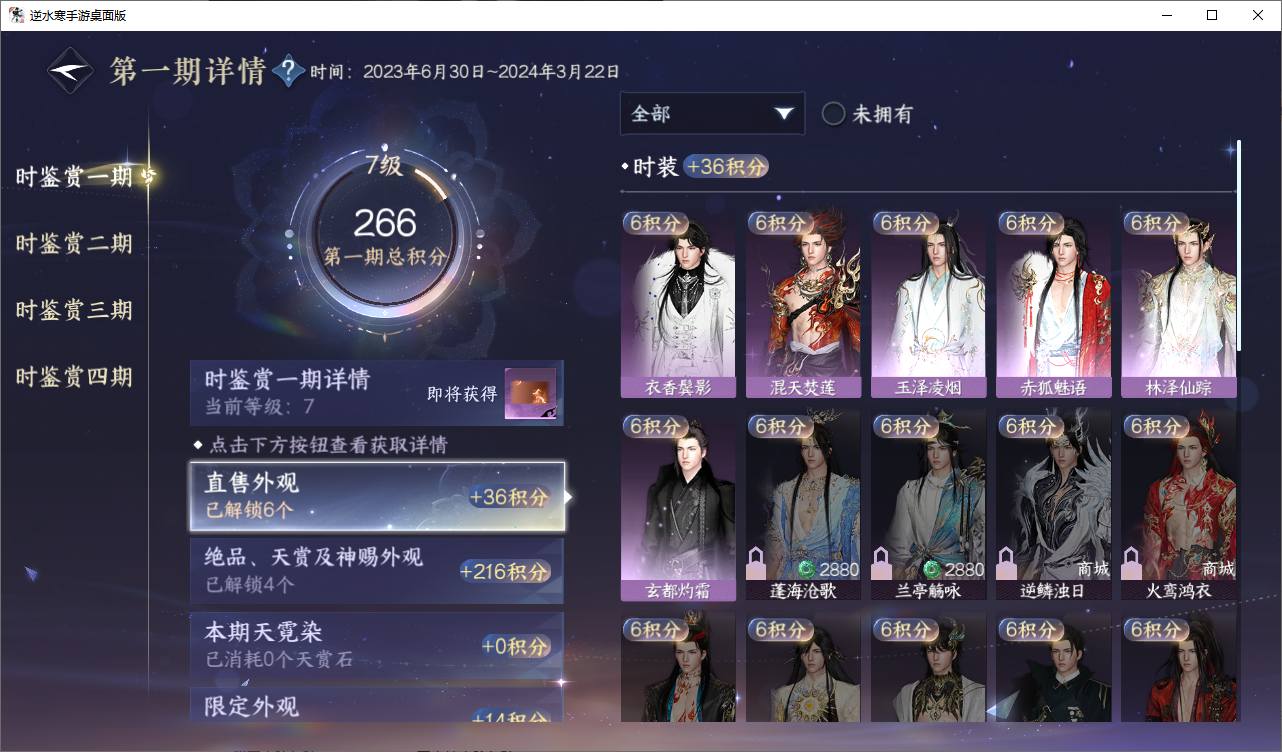
Task: Click the lock icon on 蓬海沧歌
Action: click(x=756, y=563)
